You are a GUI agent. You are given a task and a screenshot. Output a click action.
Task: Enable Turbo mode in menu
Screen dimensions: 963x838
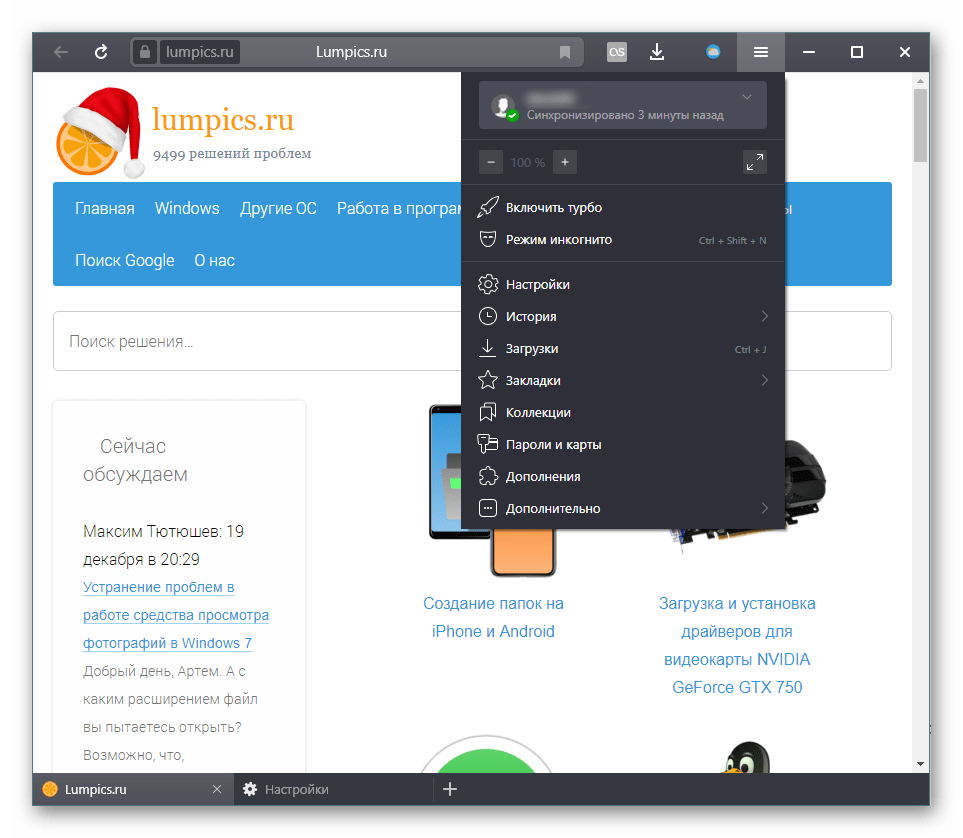553,208
